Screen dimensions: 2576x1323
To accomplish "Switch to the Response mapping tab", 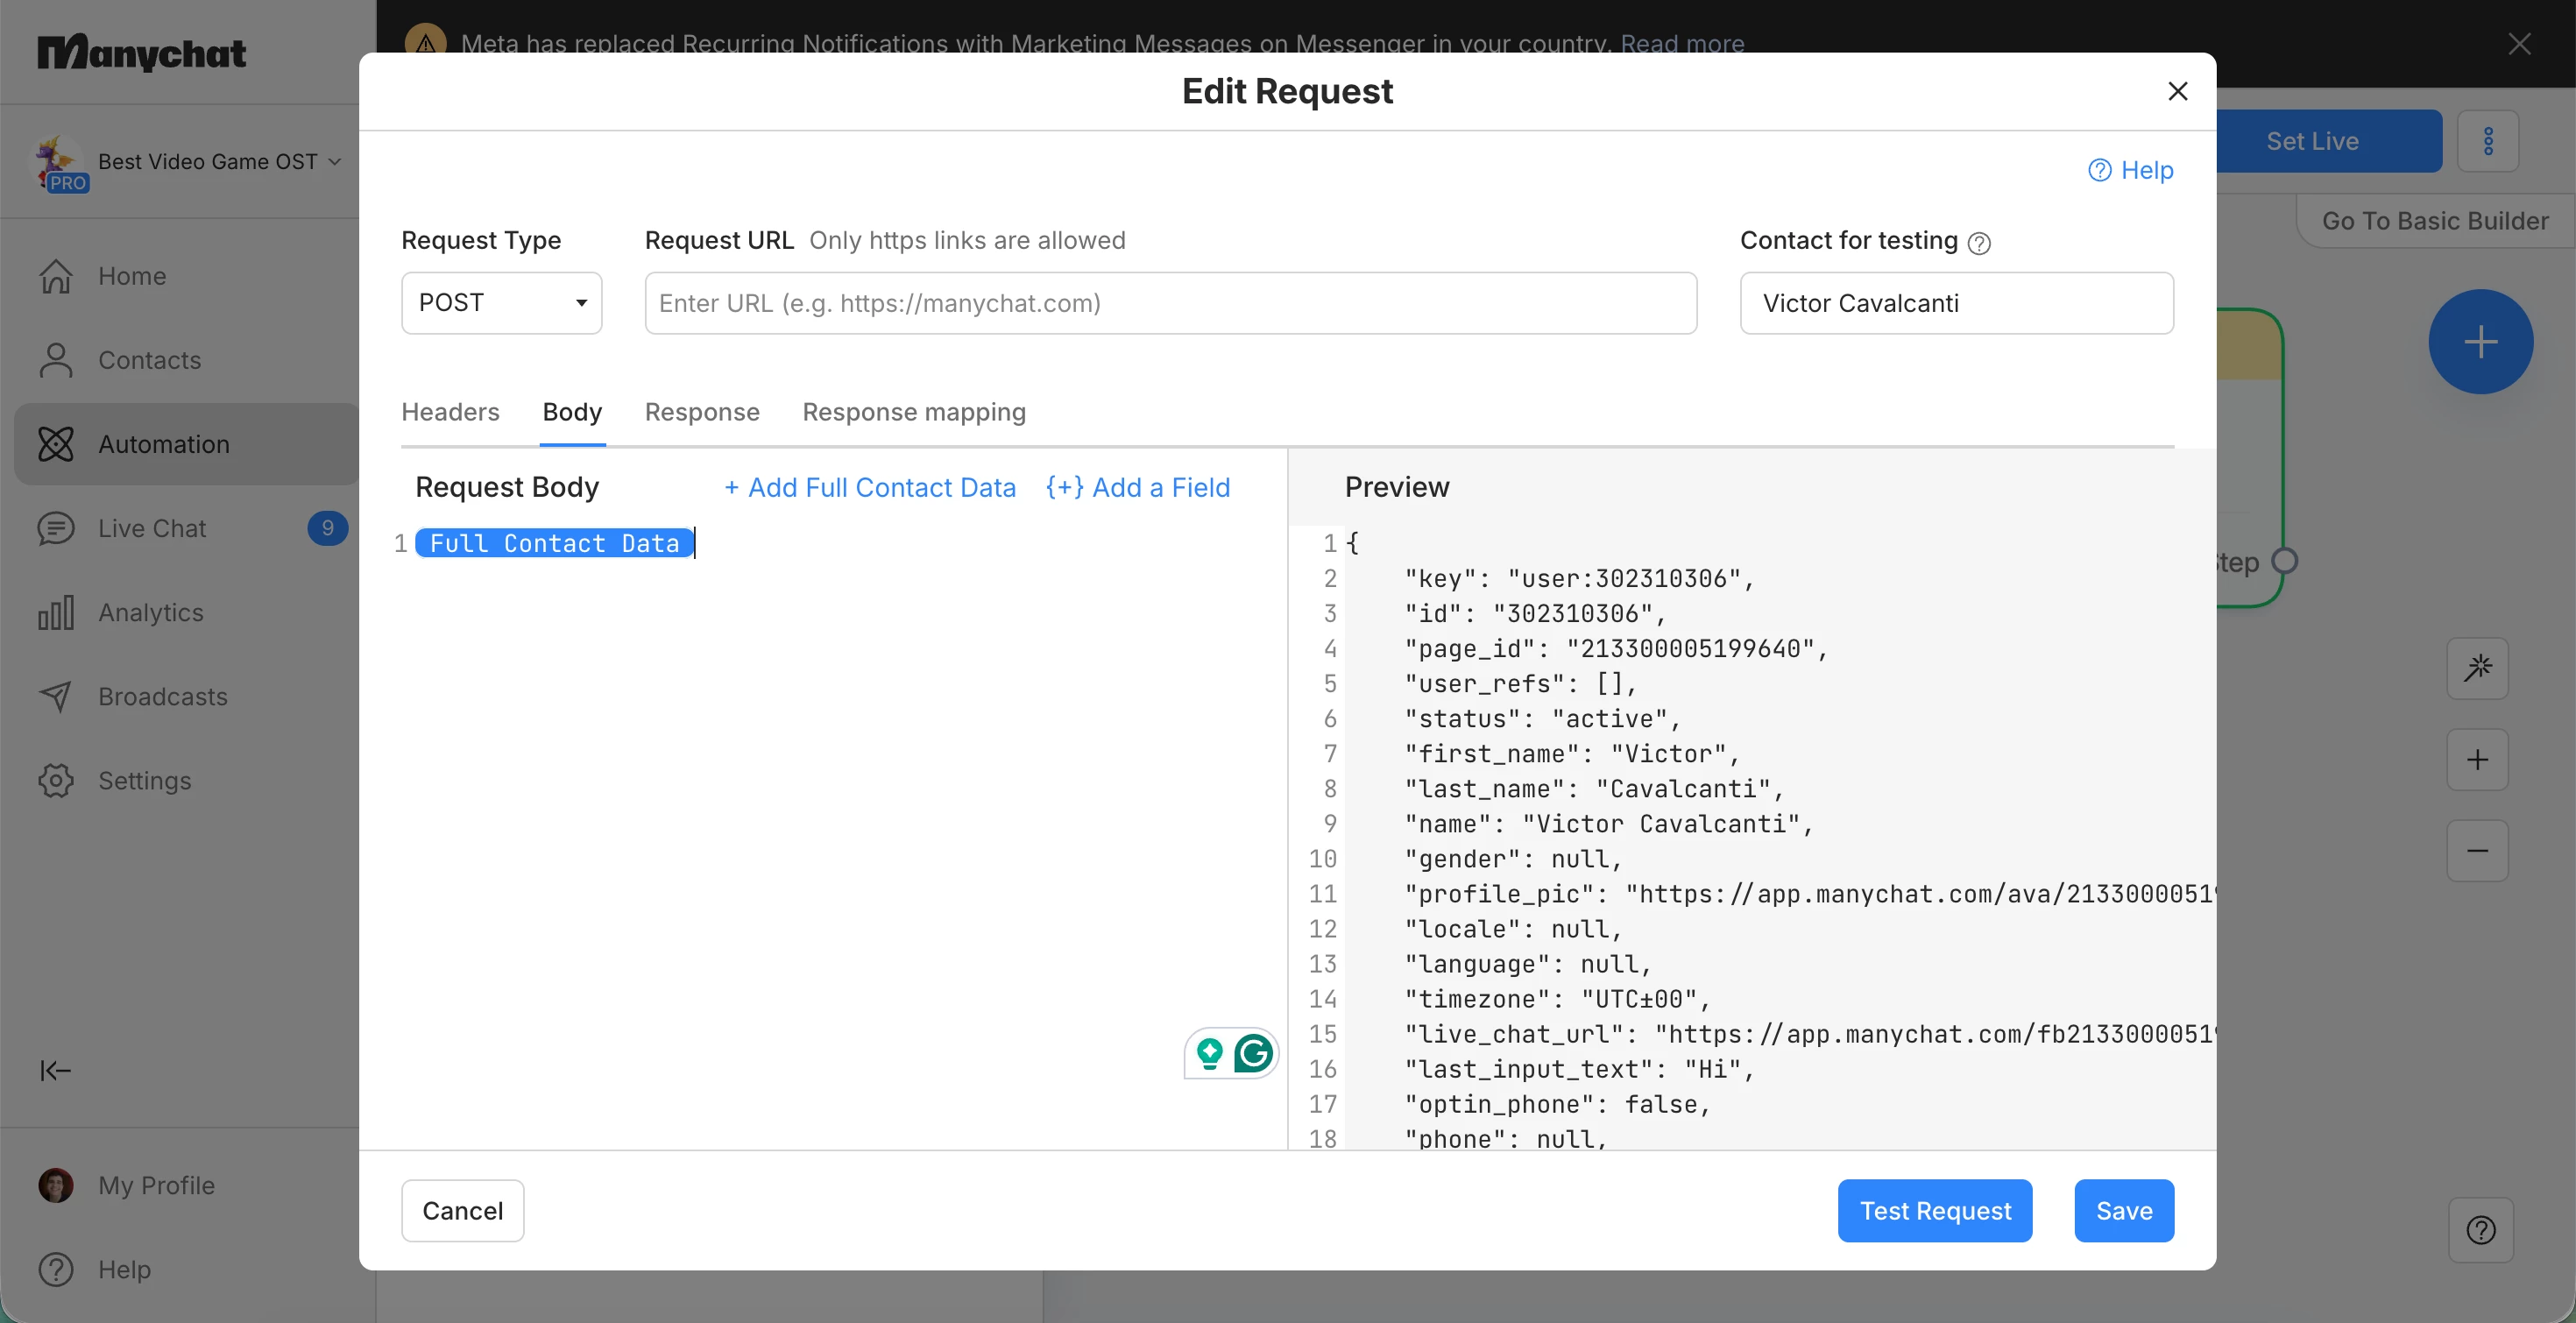I will 914,412.
